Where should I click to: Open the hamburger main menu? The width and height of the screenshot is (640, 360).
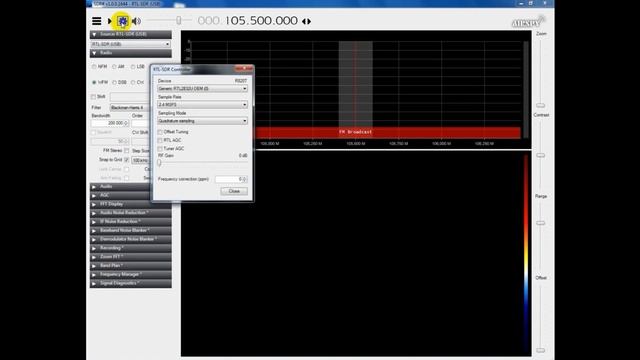[97, 21]
